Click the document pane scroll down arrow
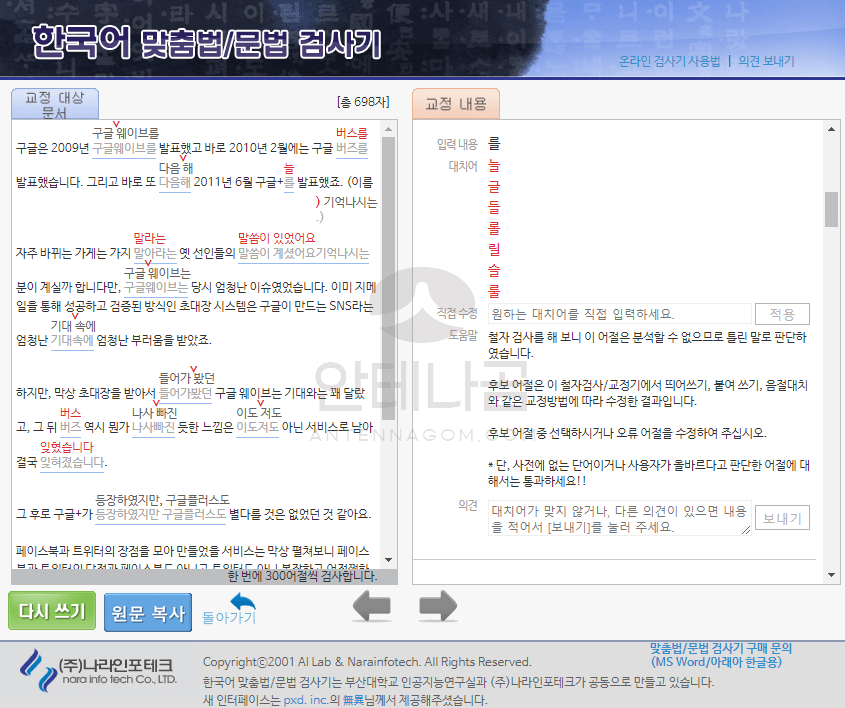This screenshot has height=708, width=845. point(389,560)
